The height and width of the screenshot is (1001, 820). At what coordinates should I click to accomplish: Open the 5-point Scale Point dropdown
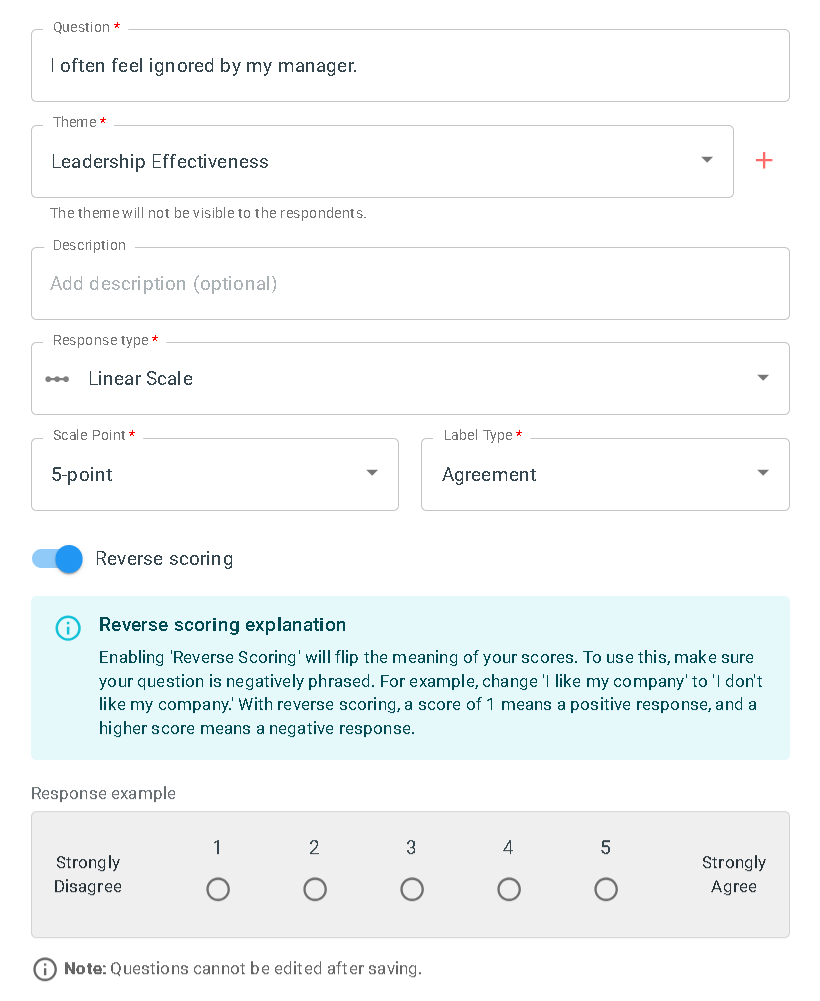click(215, 474)
